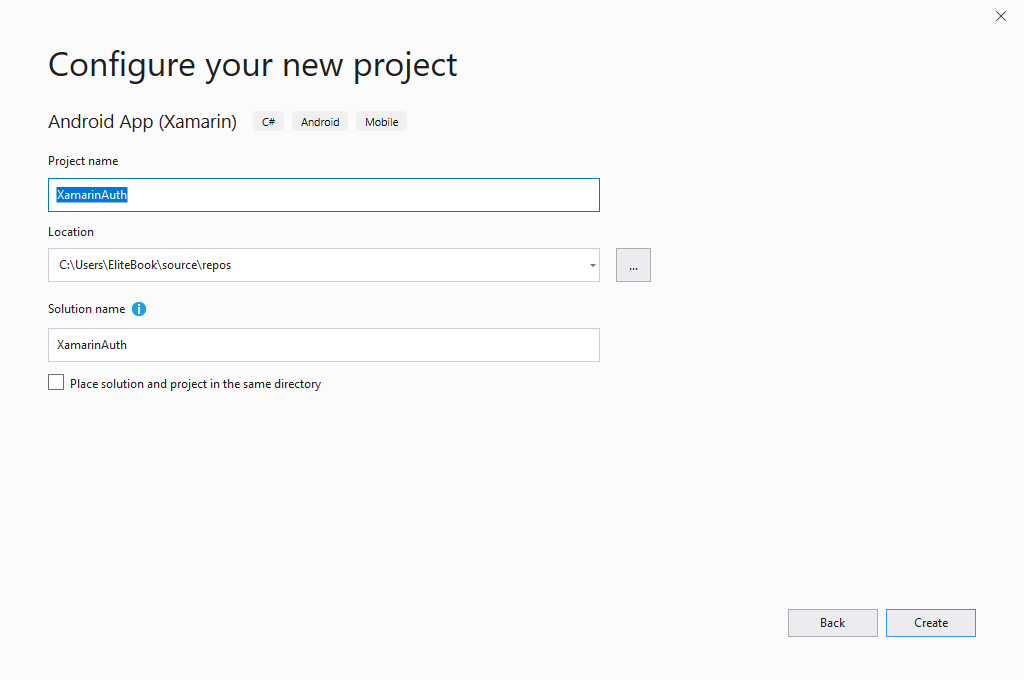Click the Android platform tag
Screen dimensions: 1024x680
point(320,122)
